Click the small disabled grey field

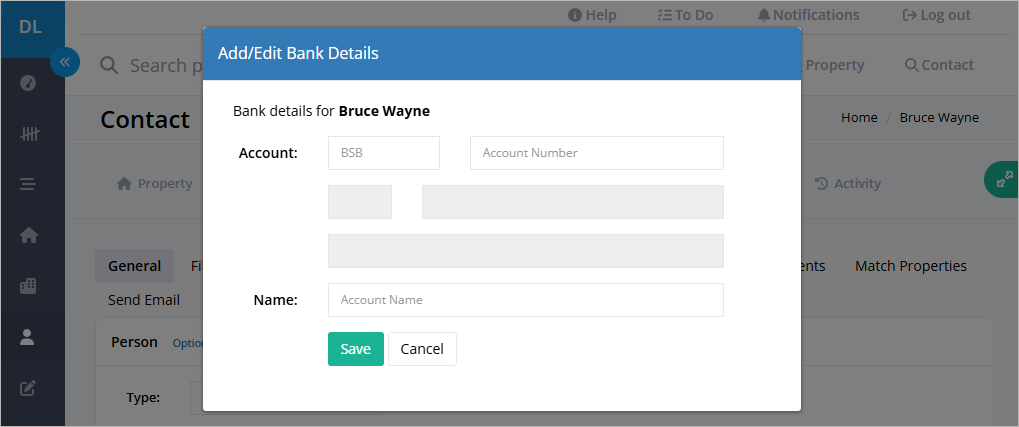click(x=360, y=201)
